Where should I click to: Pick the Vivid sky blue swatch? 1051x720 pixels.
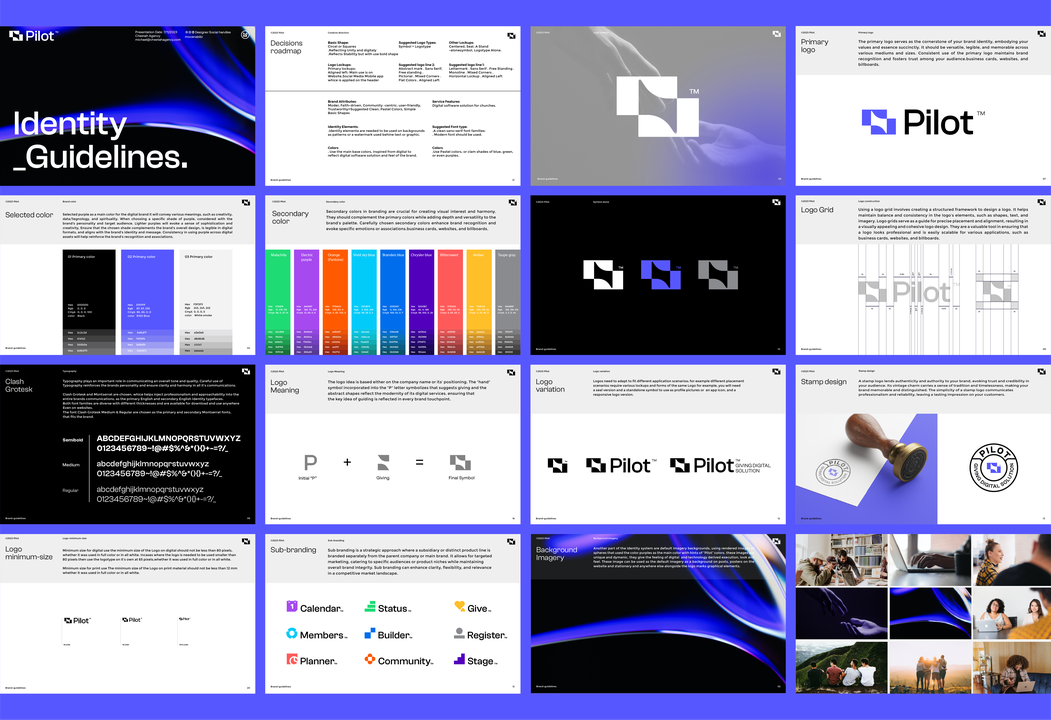[364, 302]
